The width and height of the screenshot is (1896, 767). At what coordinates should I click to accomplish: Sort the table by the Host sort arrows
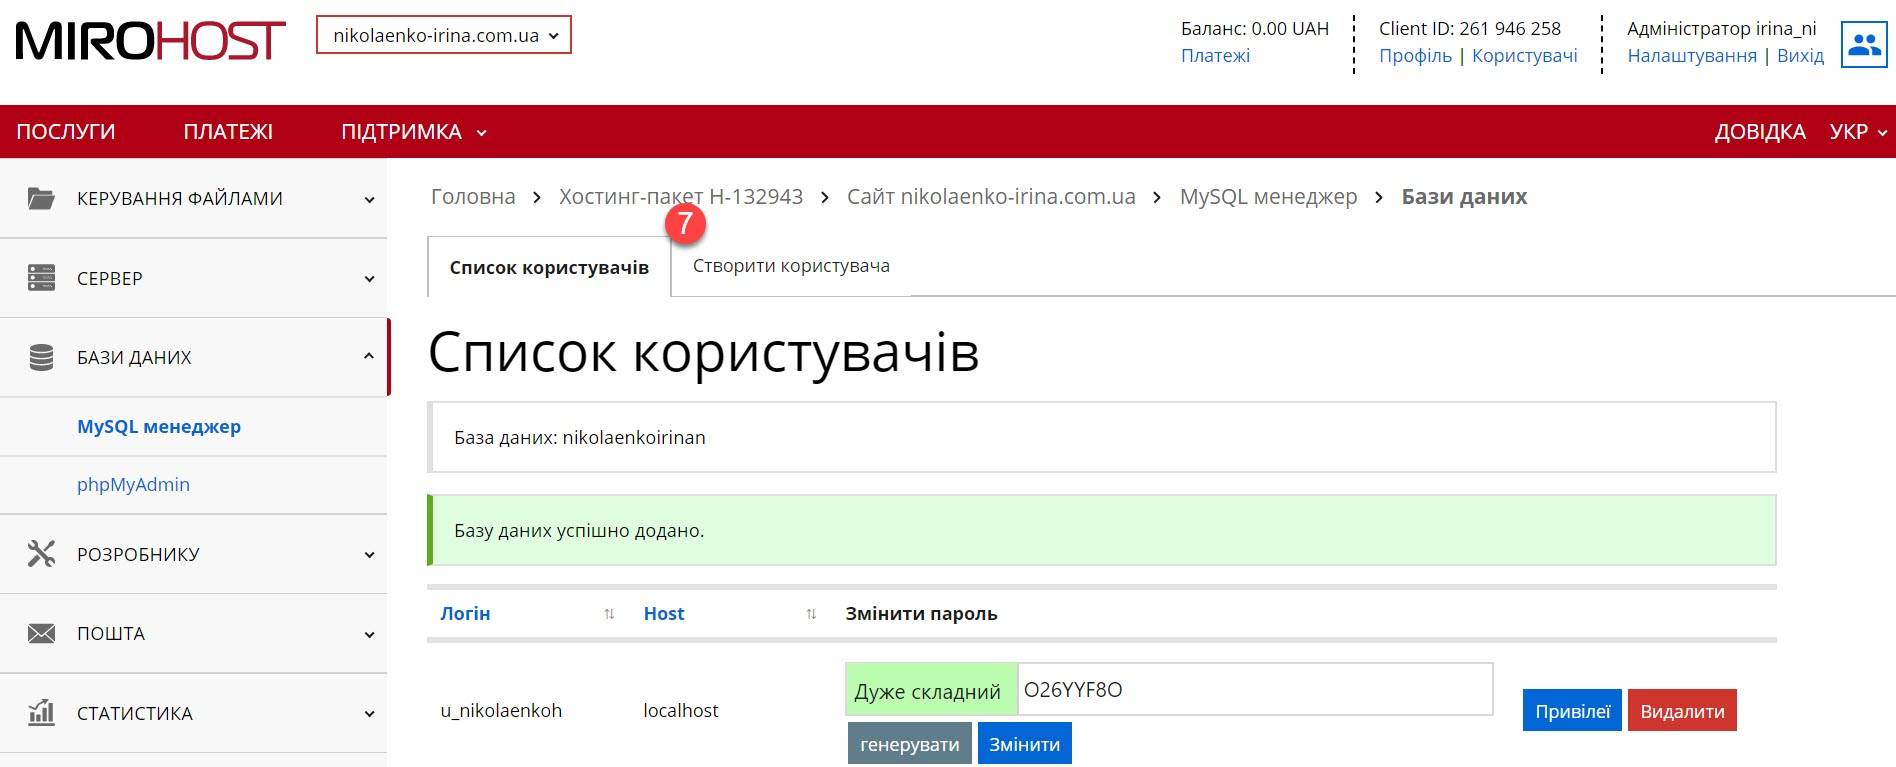pyautogui.click(x=811, y=614)
